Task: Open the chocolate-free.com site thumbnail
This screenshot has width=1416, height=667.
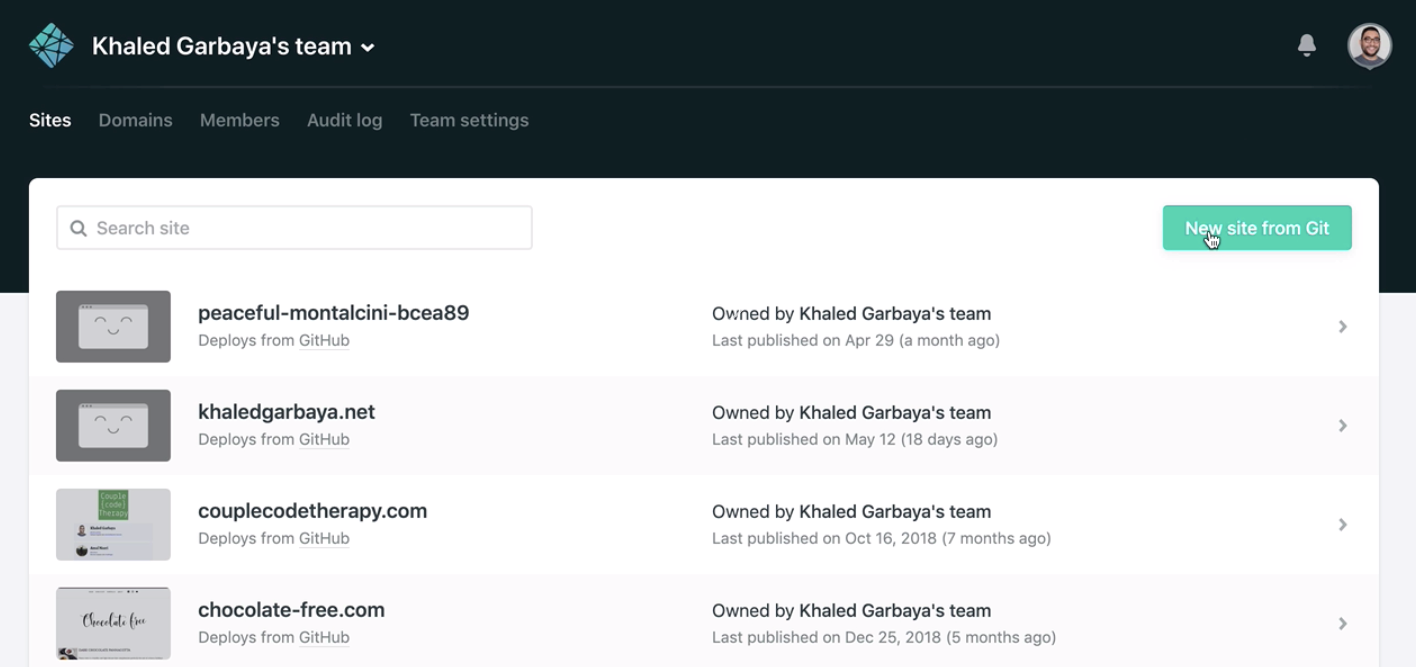Action: tap(113, 623)
